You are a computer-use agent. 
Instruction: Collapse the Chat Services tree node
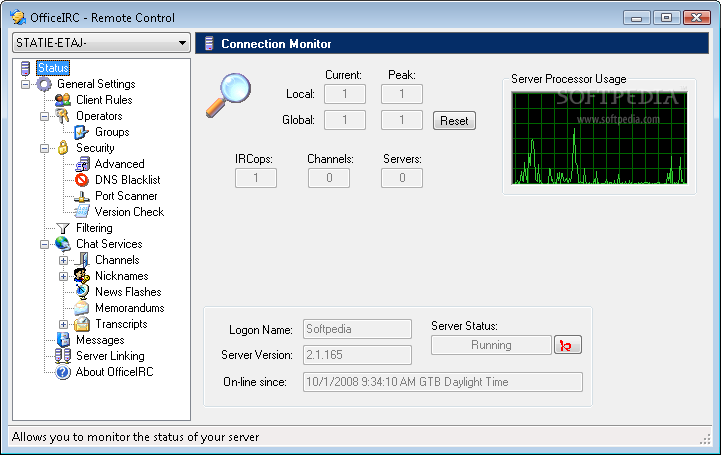click(x=44, y=245)
